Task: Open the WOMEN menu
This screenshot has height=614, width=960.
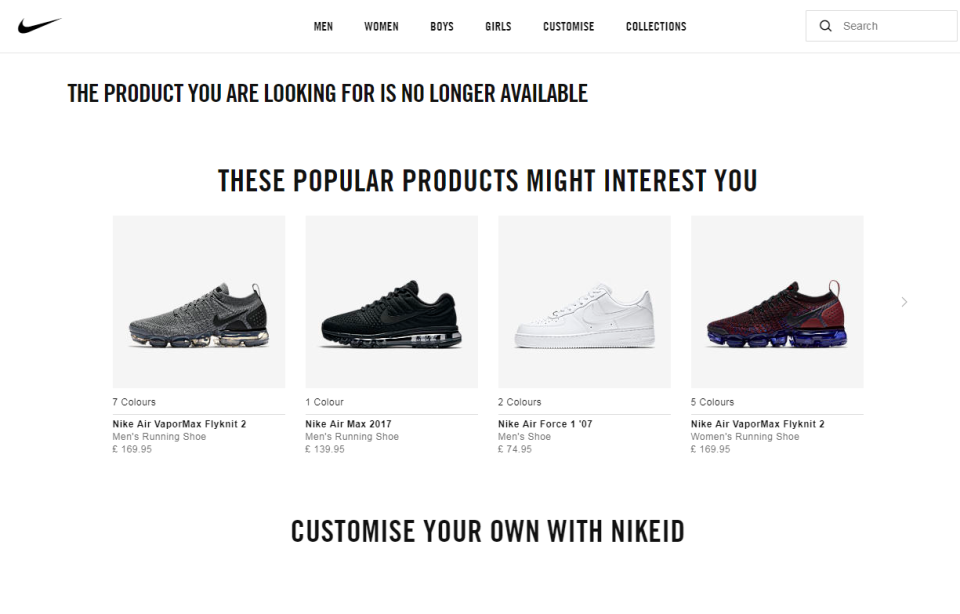Action: point(381,26)
